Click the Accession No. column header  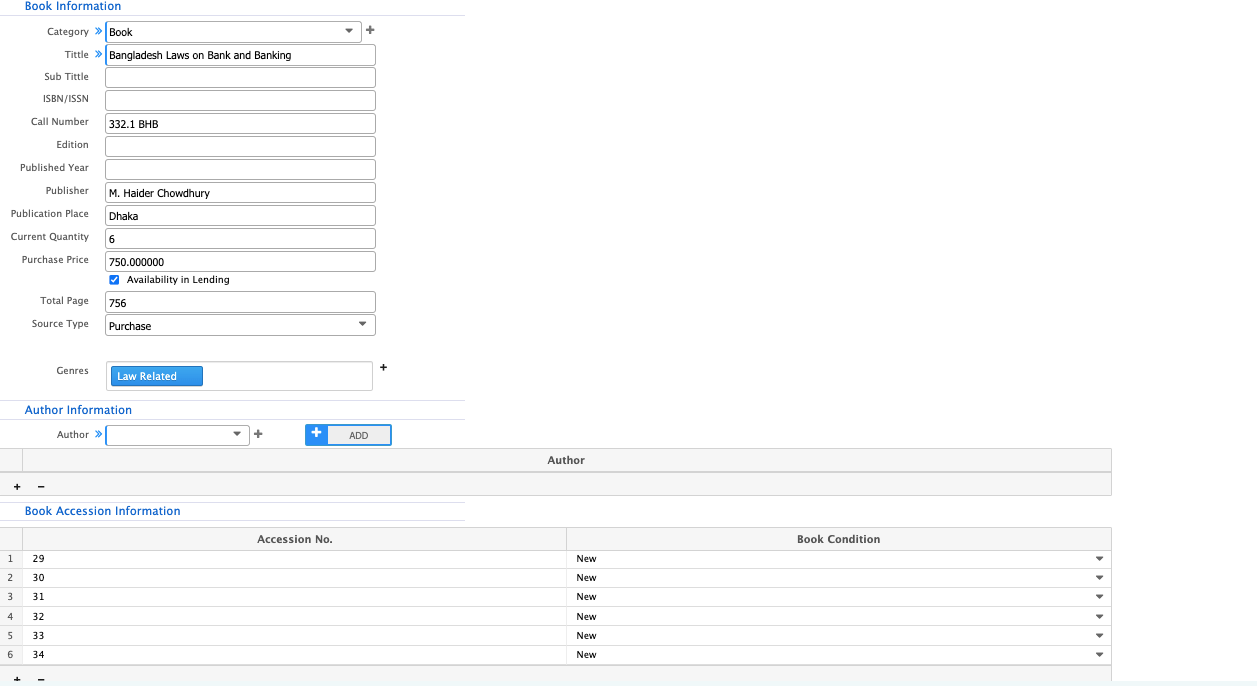(x=294, y=539)
